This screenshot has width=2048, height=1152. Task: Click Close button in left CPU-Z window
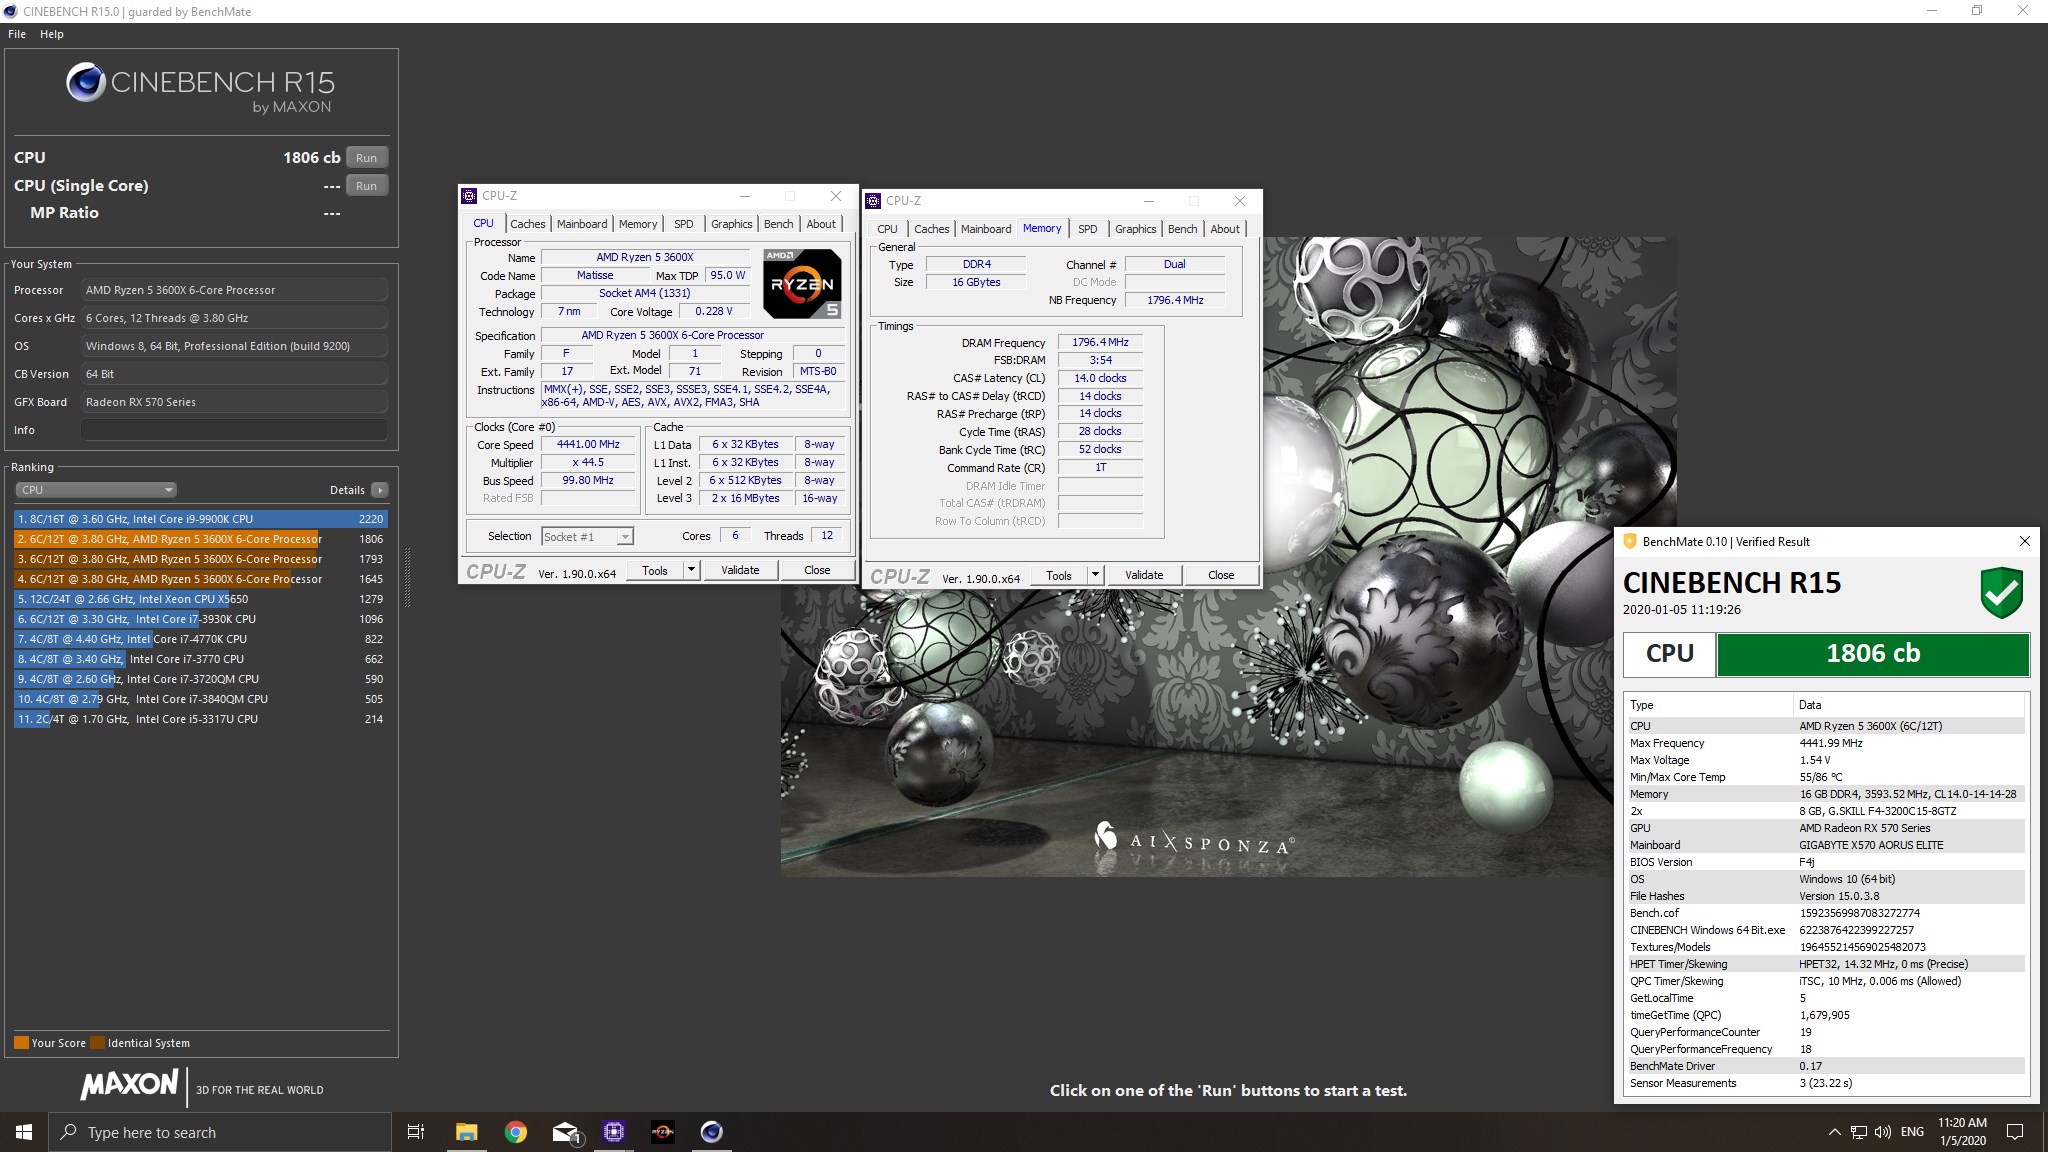[817, 570]
